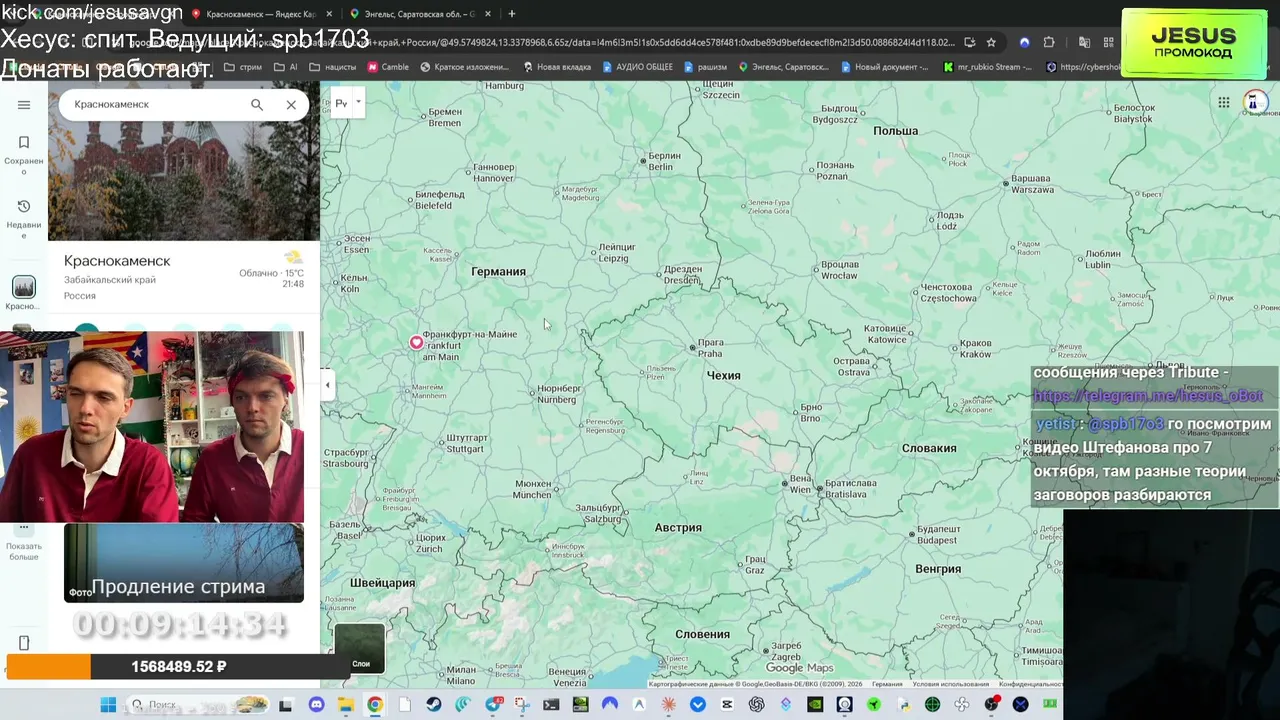Open the стрим bookmarks folder
This screenshot has height=720, width=1280.
click(x=243, y=67)
